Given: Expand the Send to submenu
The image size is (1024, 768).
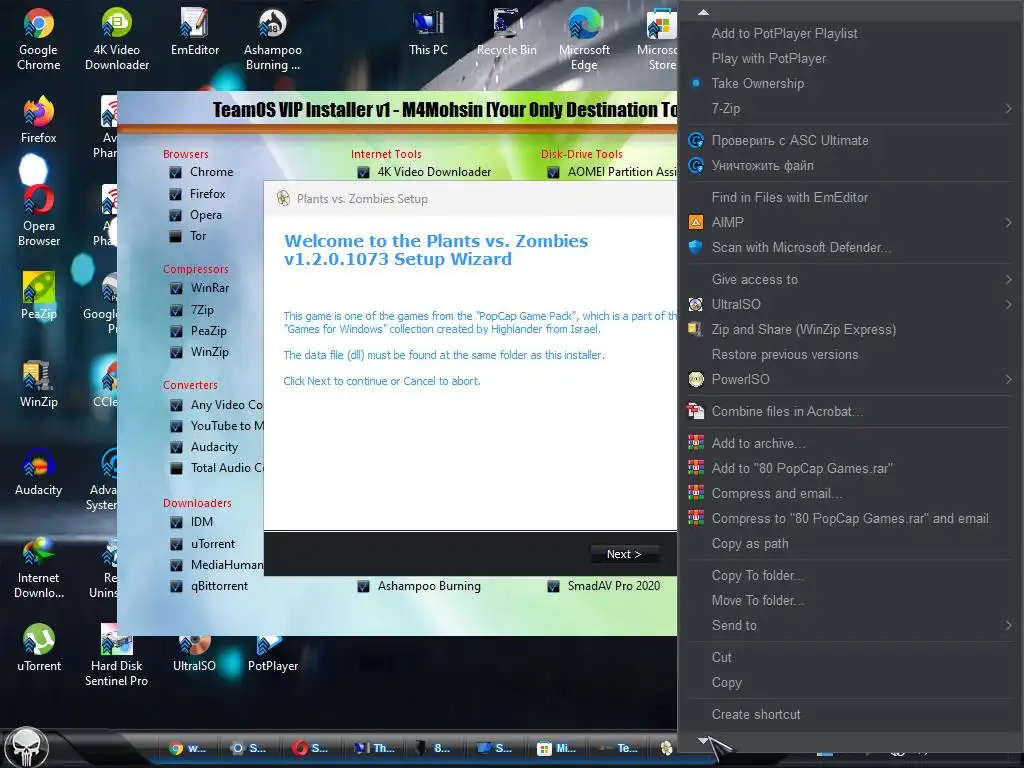Looking at the screenshot, I should (1008, 626).
